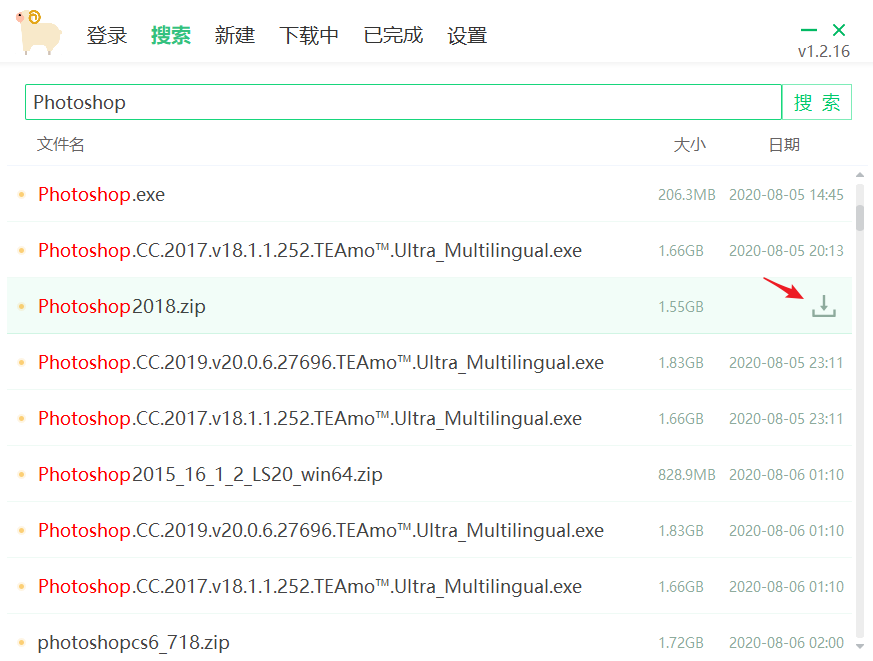Sort by 文件名 column header

tap(61, 145)
